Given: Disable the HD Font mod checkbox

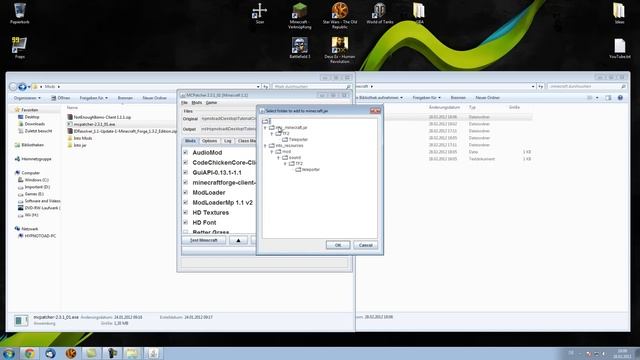Looking at the screenshot, I should (x=186, y=222).
